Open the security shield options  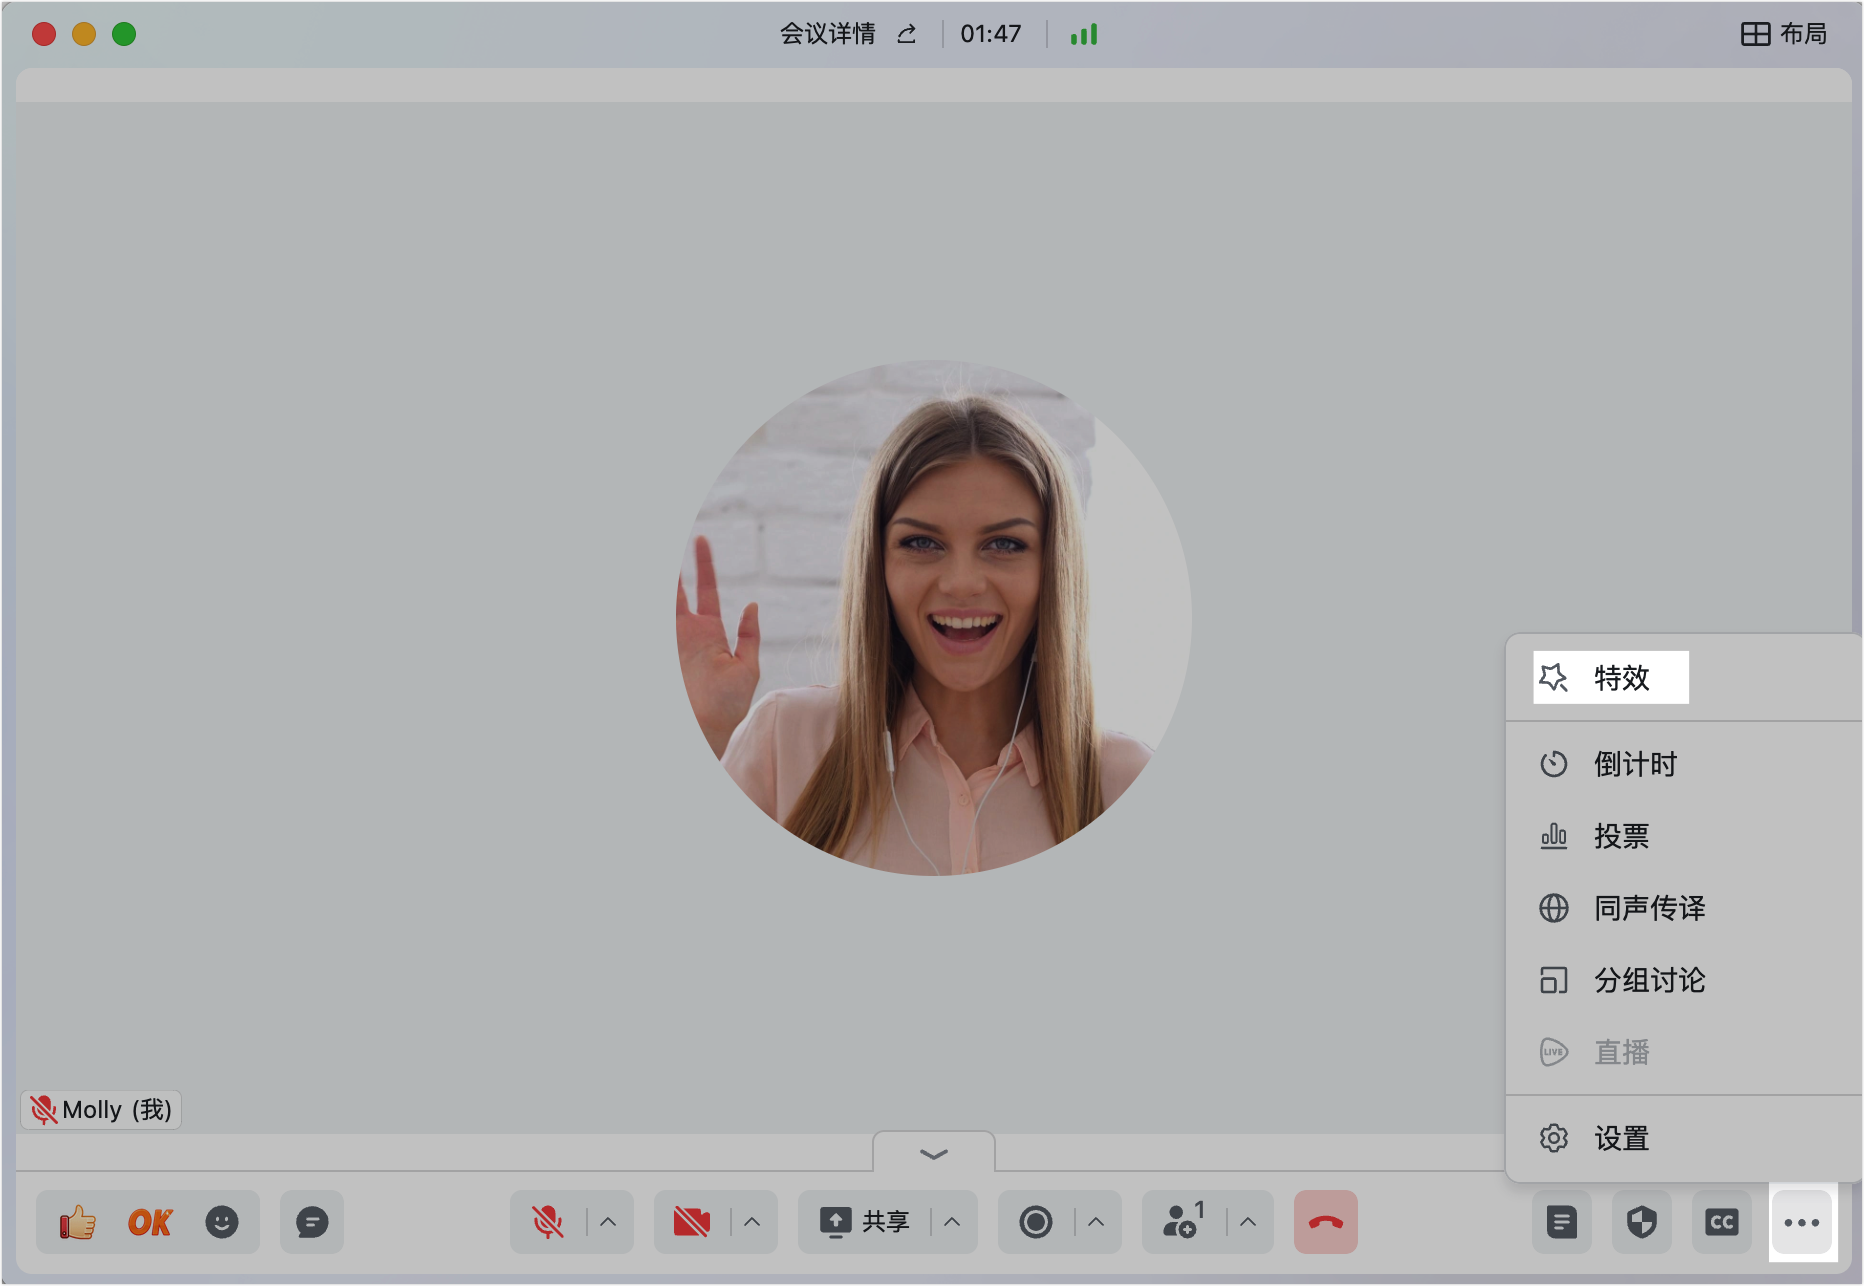1641,1222
